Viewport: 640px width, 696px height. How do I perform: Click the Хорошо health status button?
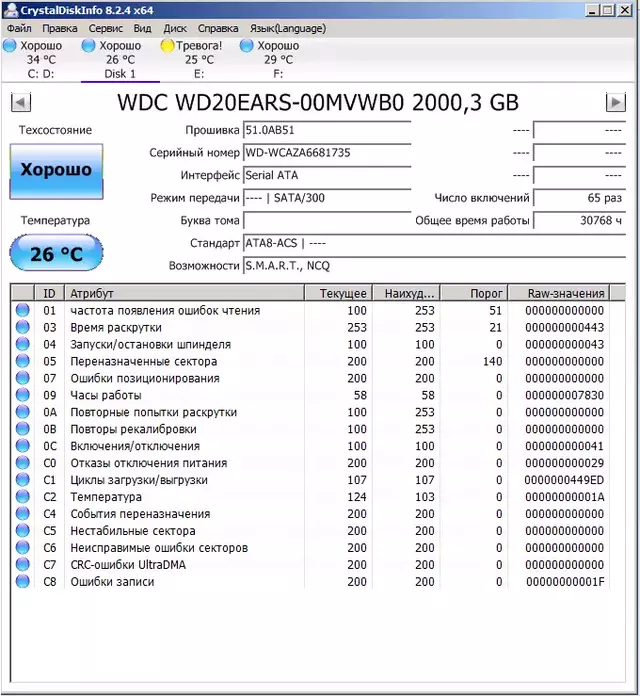[56, 171]
